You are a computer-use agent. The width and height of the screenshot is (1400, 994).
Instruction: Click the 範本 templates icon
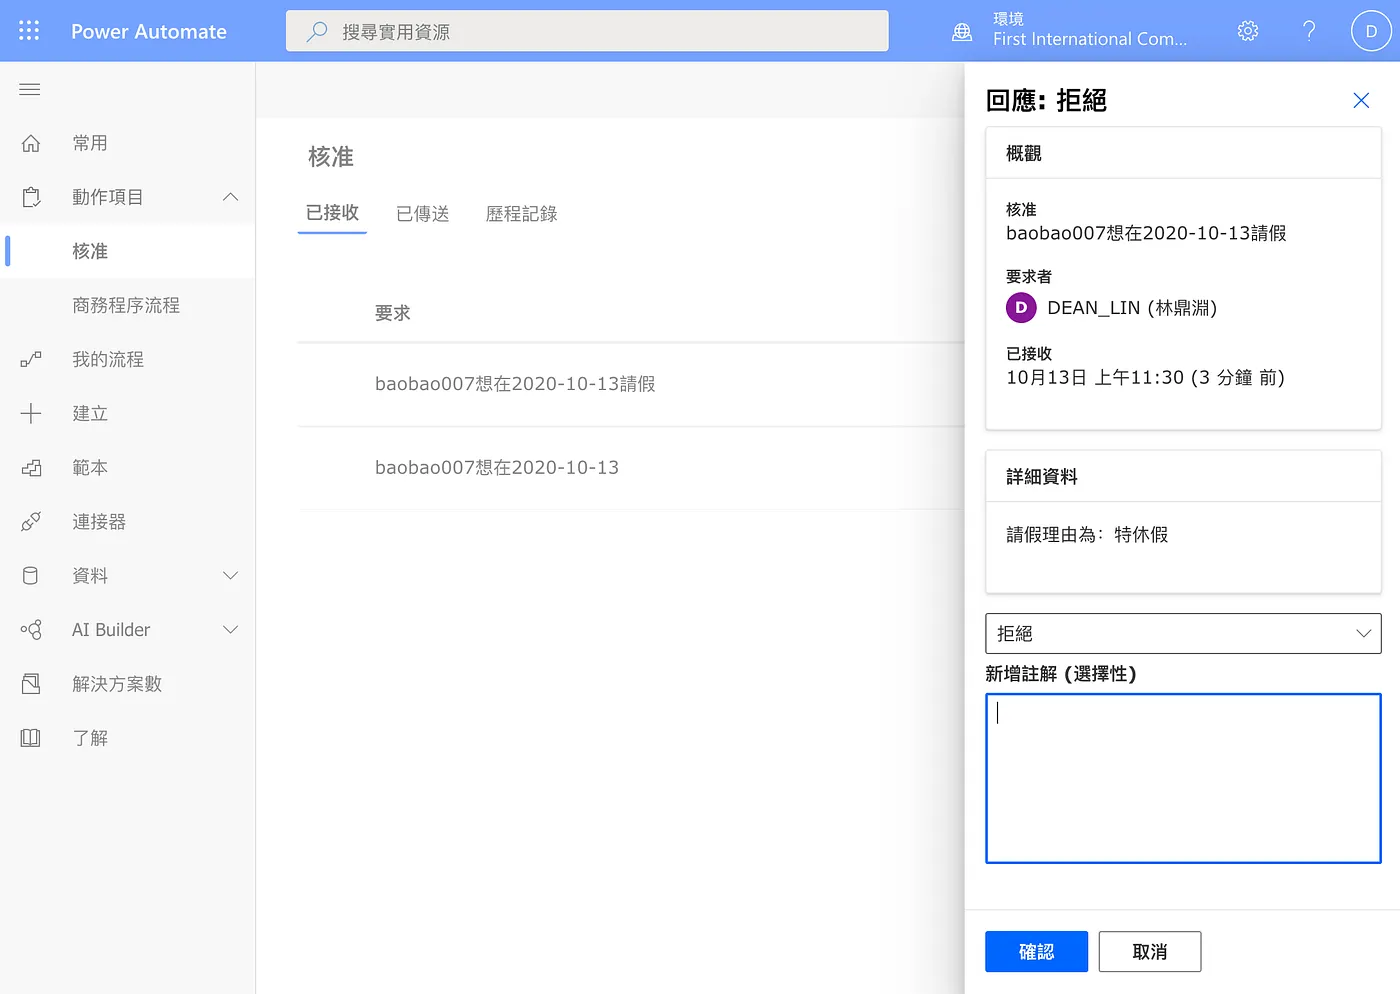coord(31,467)
